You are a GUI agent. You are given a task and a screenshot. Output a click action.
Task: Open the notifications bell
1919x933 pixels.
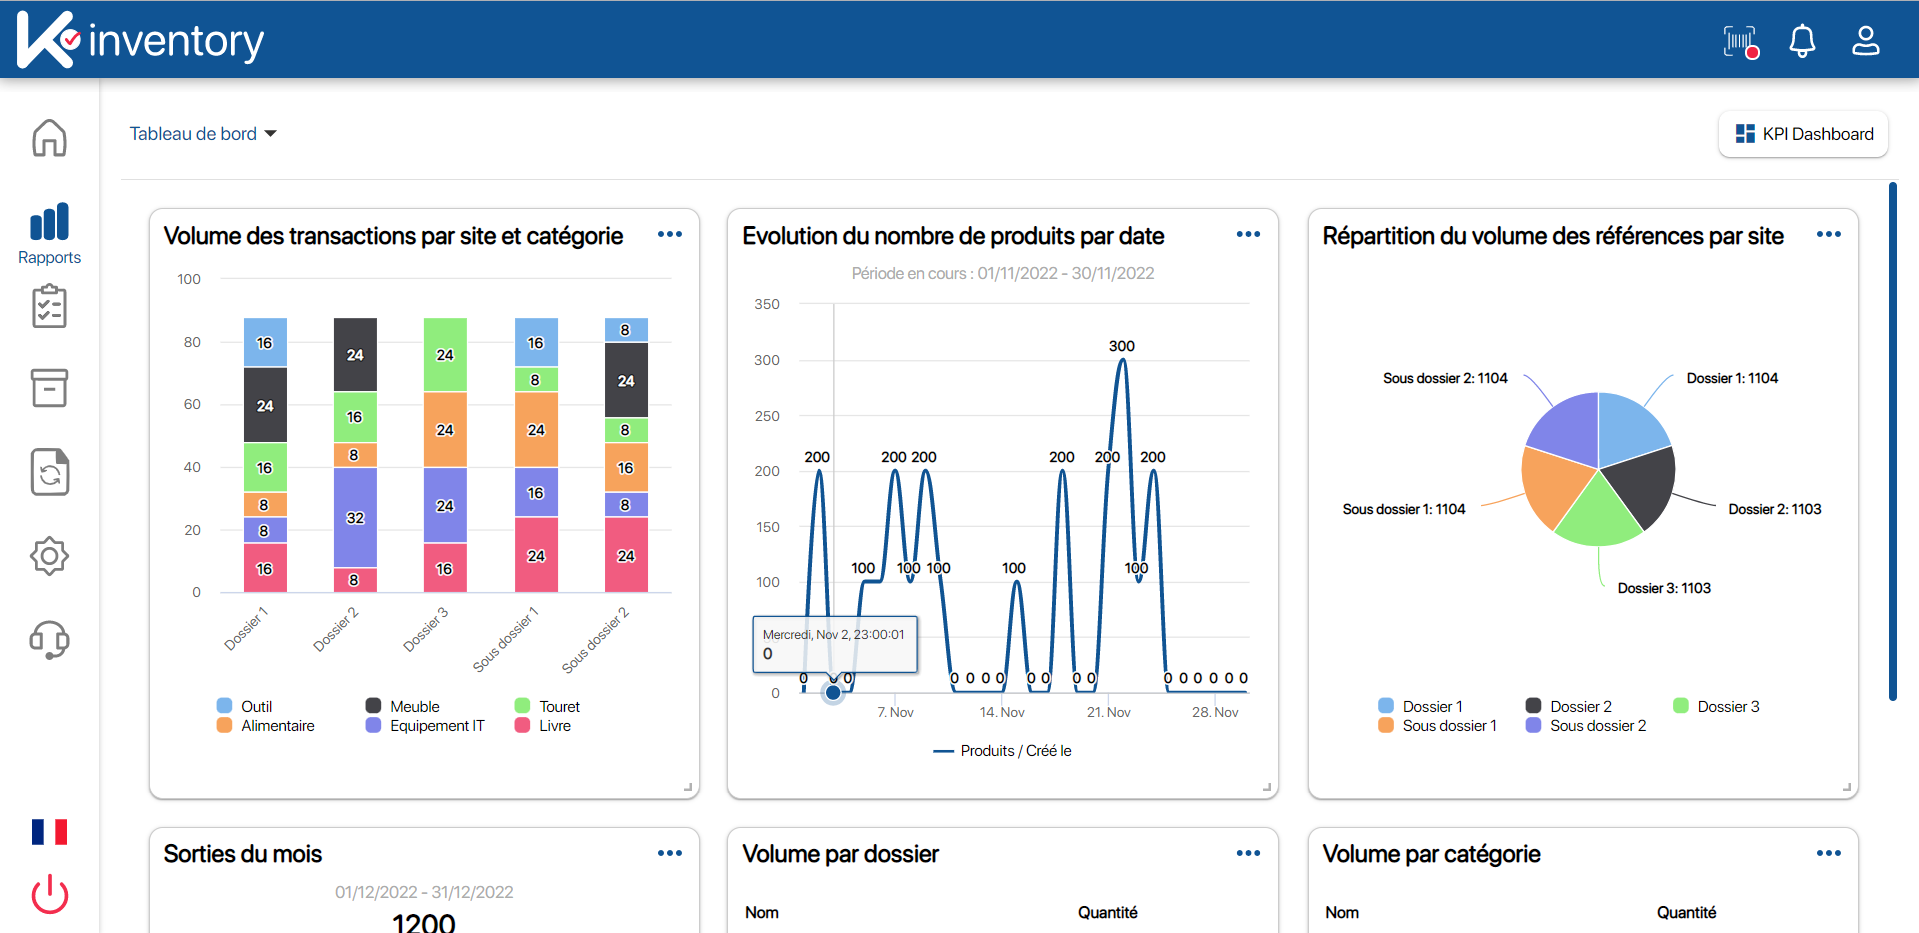tap(1802, 41)
